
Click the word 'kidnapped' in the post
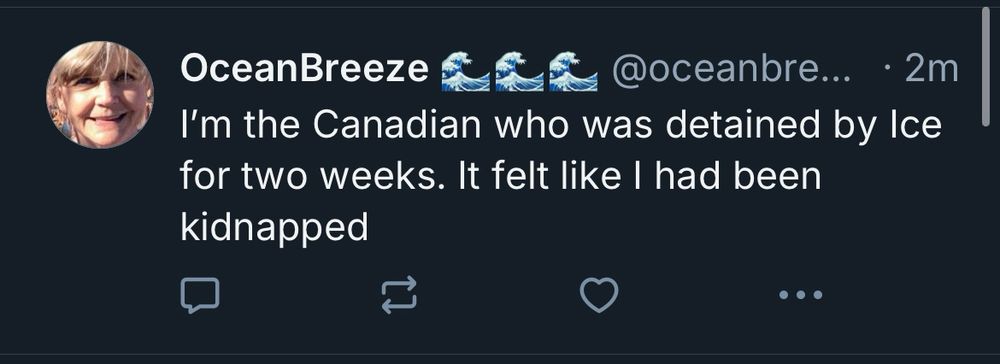(274, 229)
